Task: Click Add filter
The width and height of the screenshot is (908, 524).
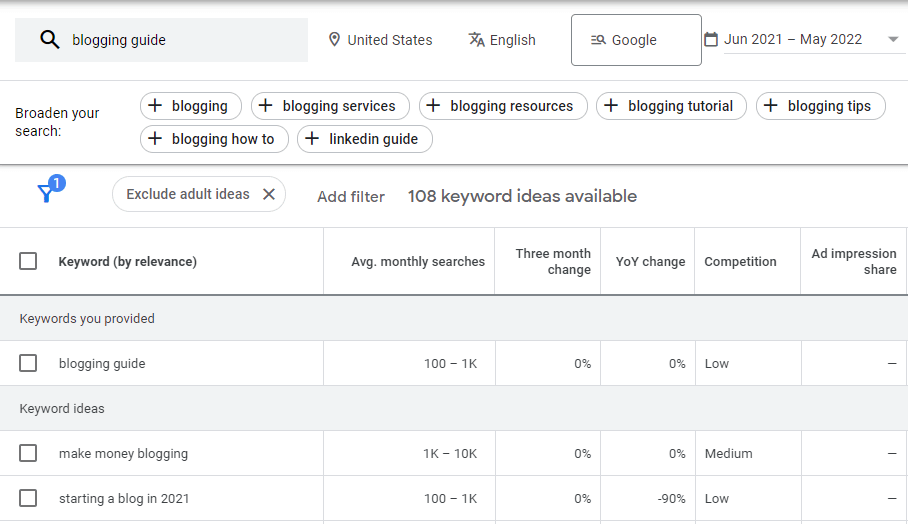Action: (x=351, y=197)
